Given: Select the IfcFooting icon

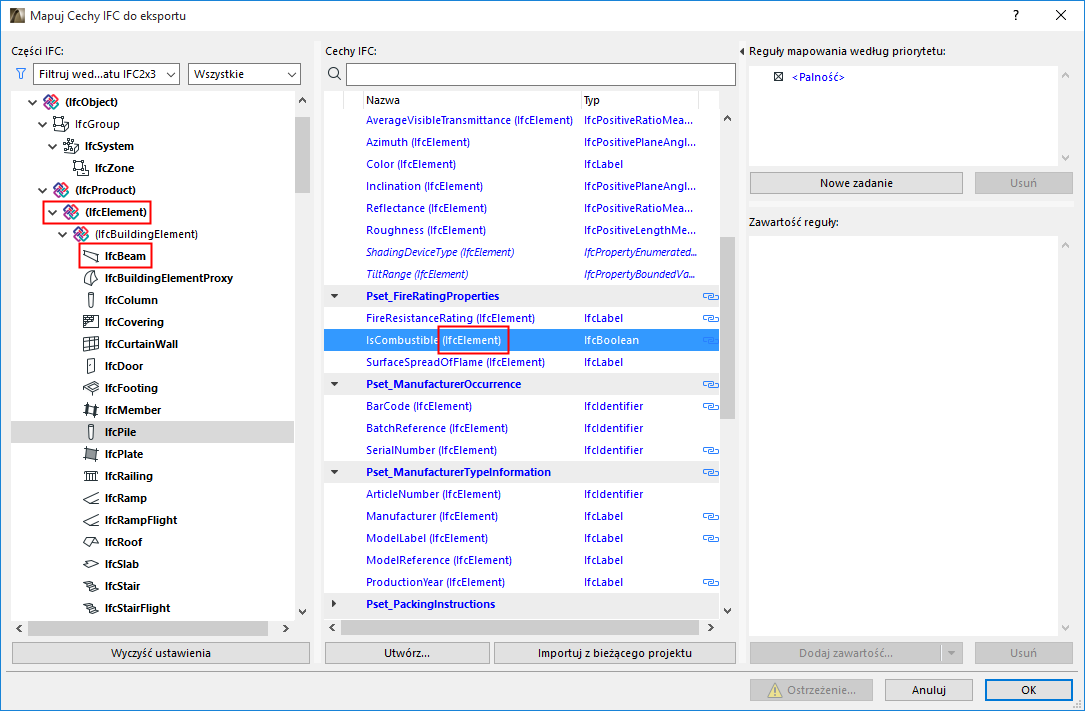Looking at the screenshot, I should (91, 388).
